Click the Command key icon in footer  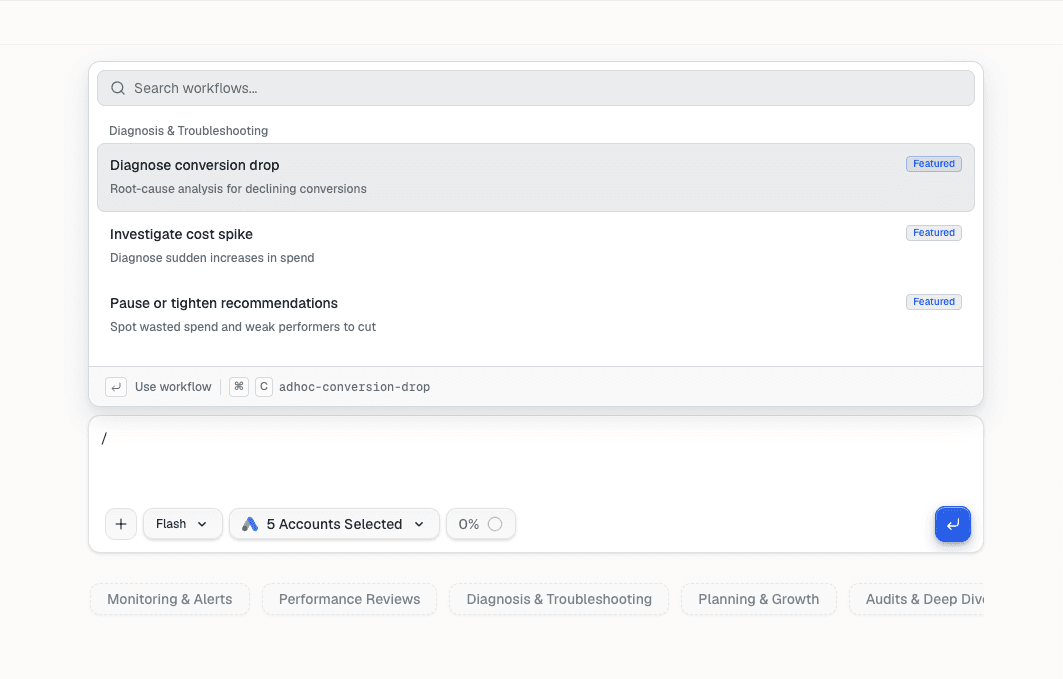[x=239, y=387]
